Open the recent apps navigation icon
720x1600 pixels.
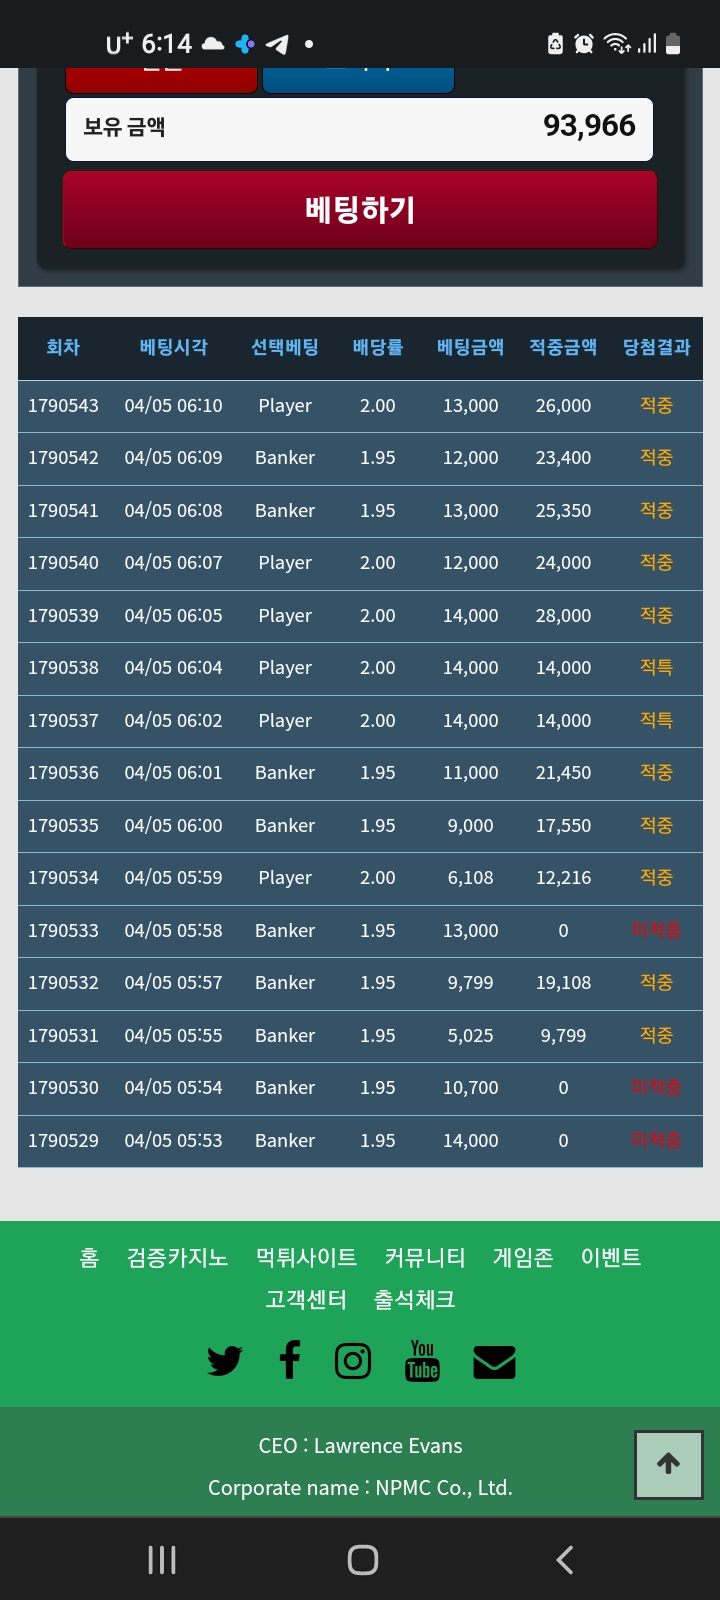[x=162, y=1560]
